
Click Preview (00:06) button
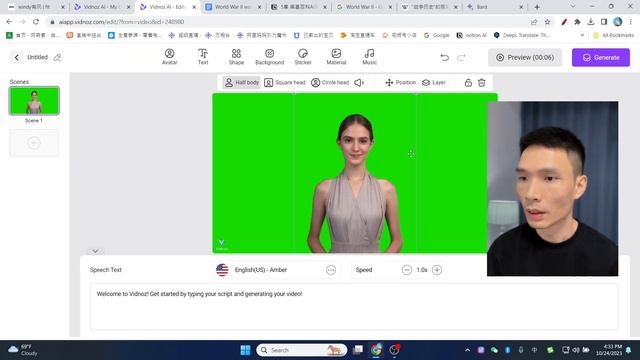tap(525, 58)
